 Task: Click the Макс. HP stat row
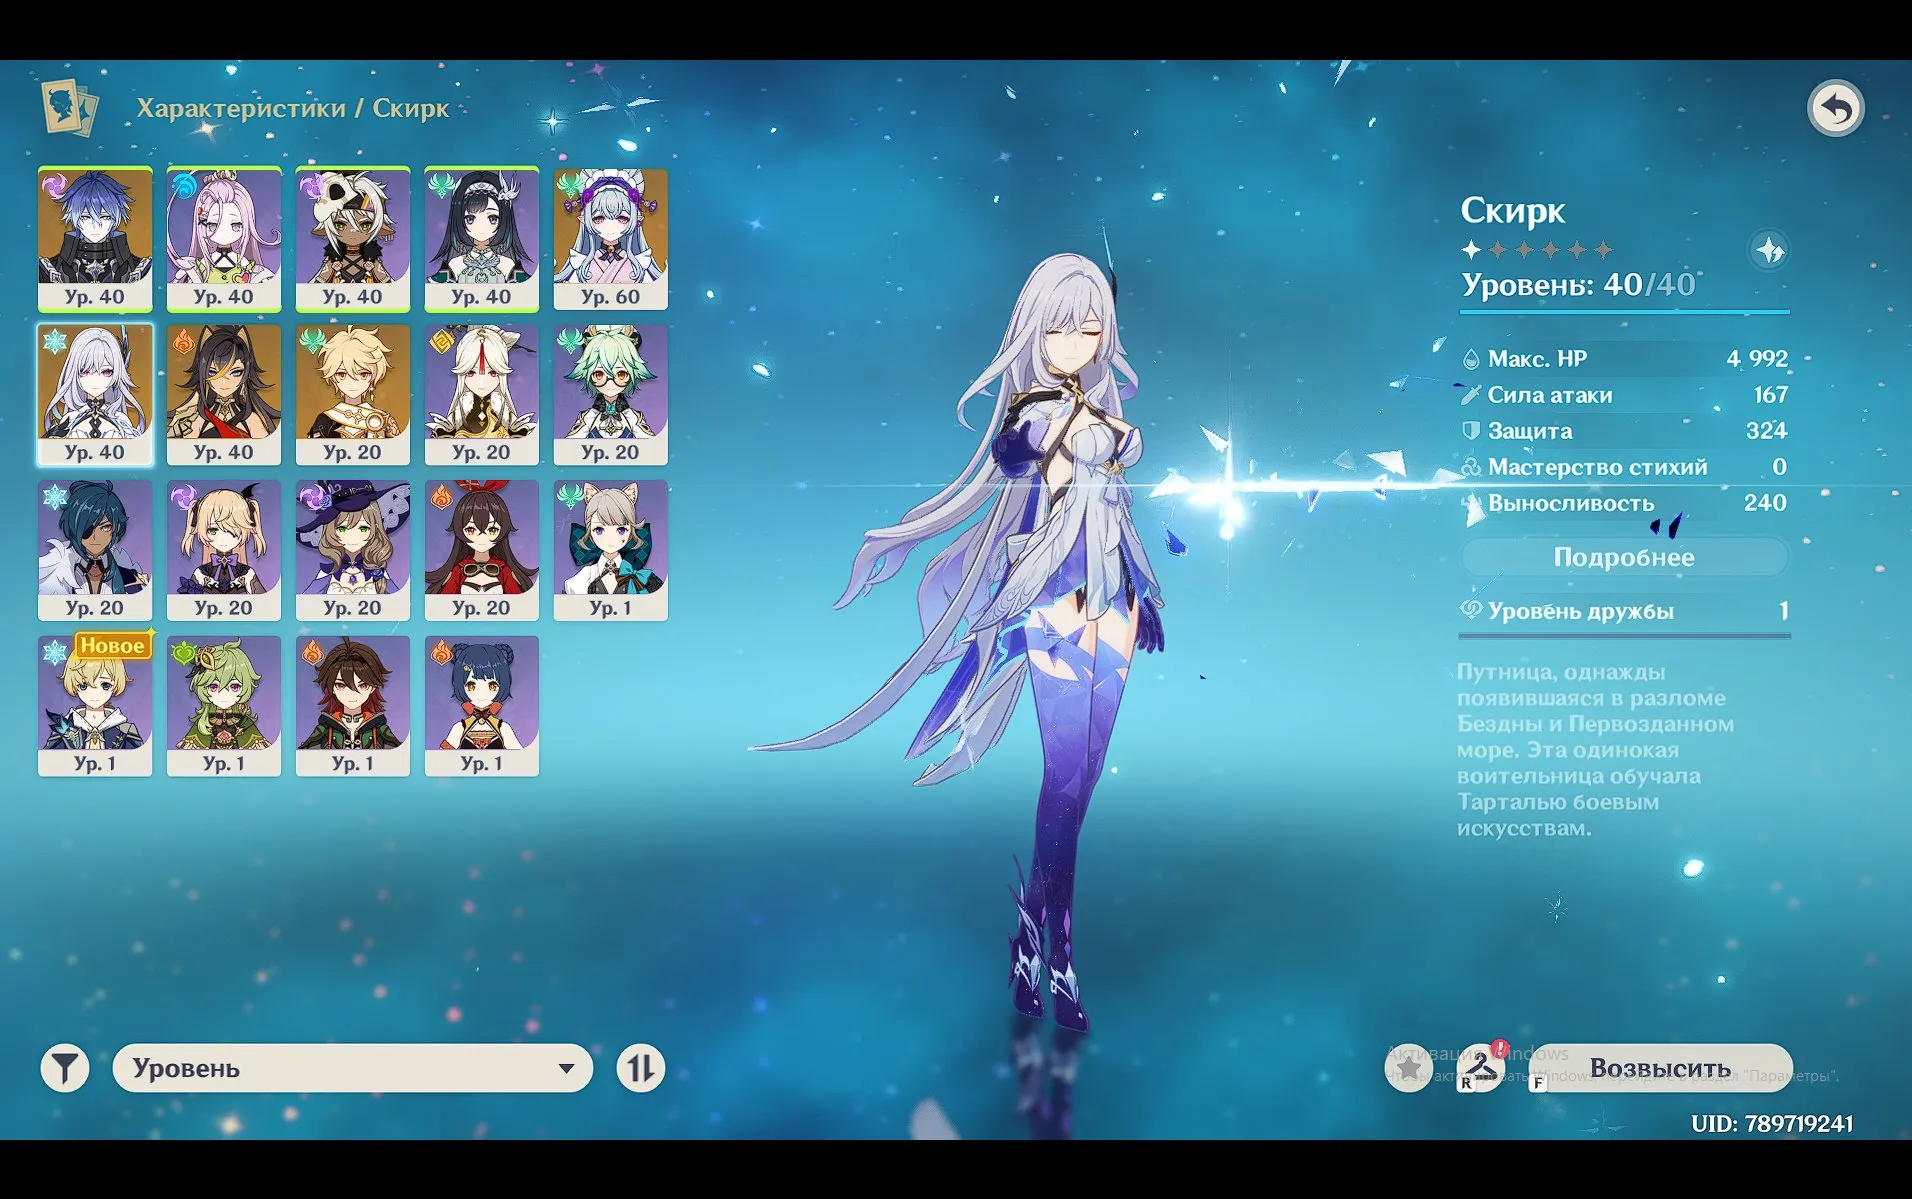1624,359
